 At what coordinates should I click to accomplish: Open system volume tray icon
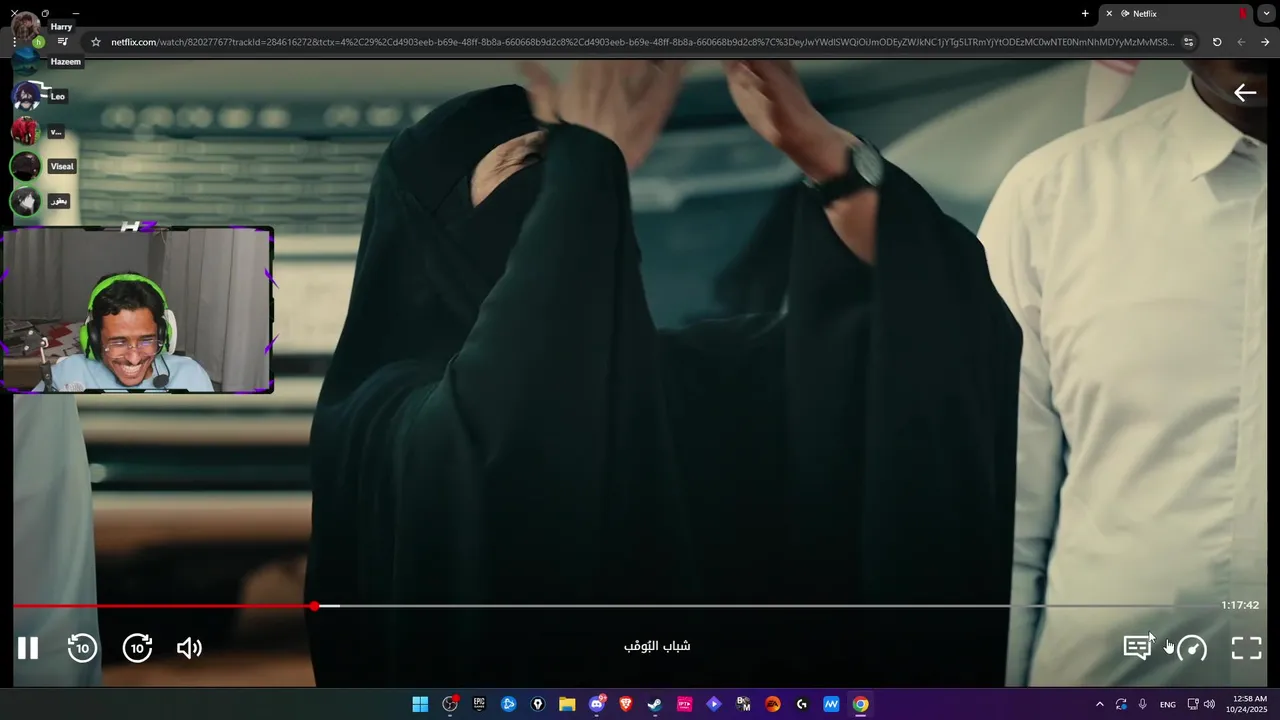(x=1209, y=704)
